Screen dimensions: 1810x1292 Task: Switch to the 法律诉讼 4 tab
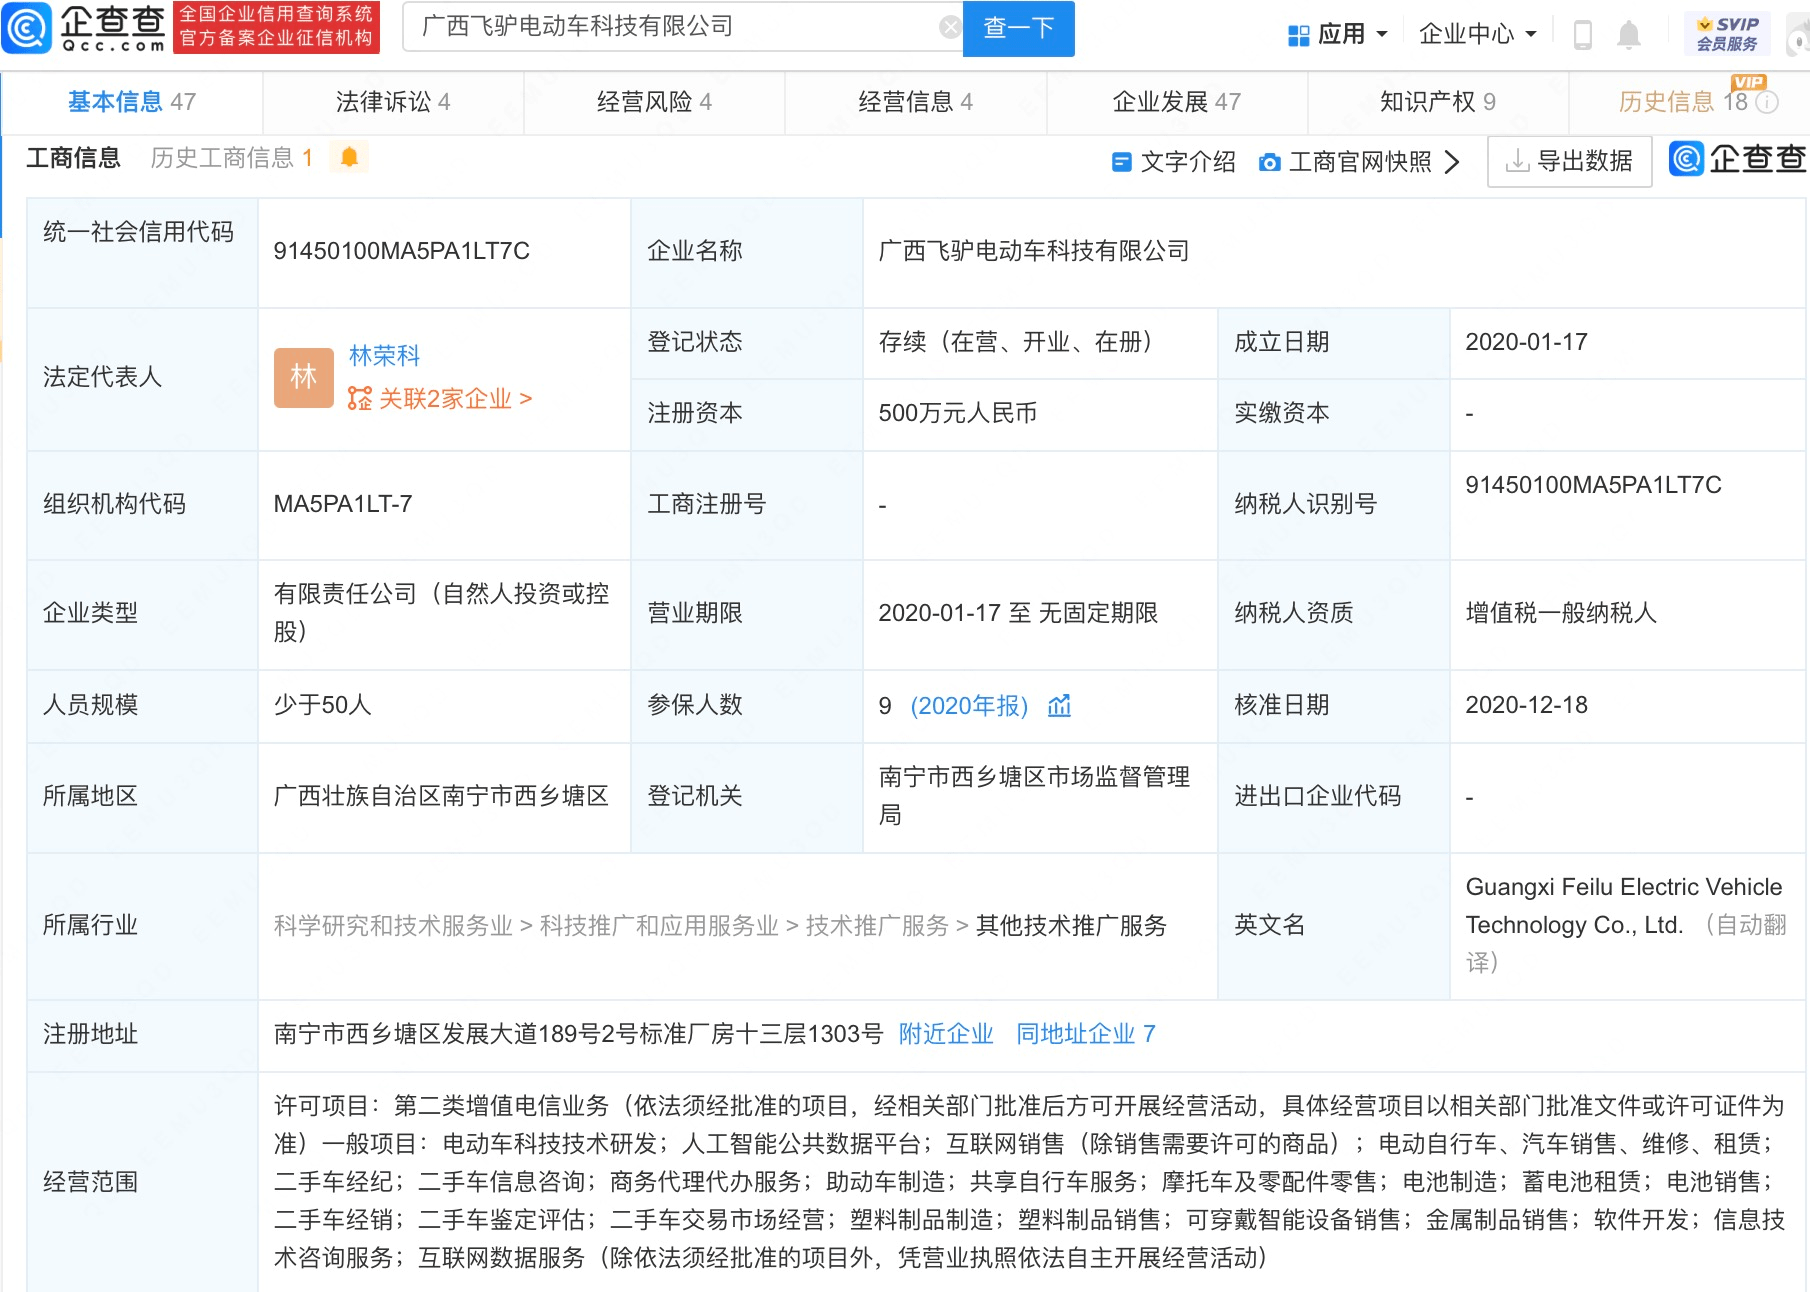coord(393,102)
